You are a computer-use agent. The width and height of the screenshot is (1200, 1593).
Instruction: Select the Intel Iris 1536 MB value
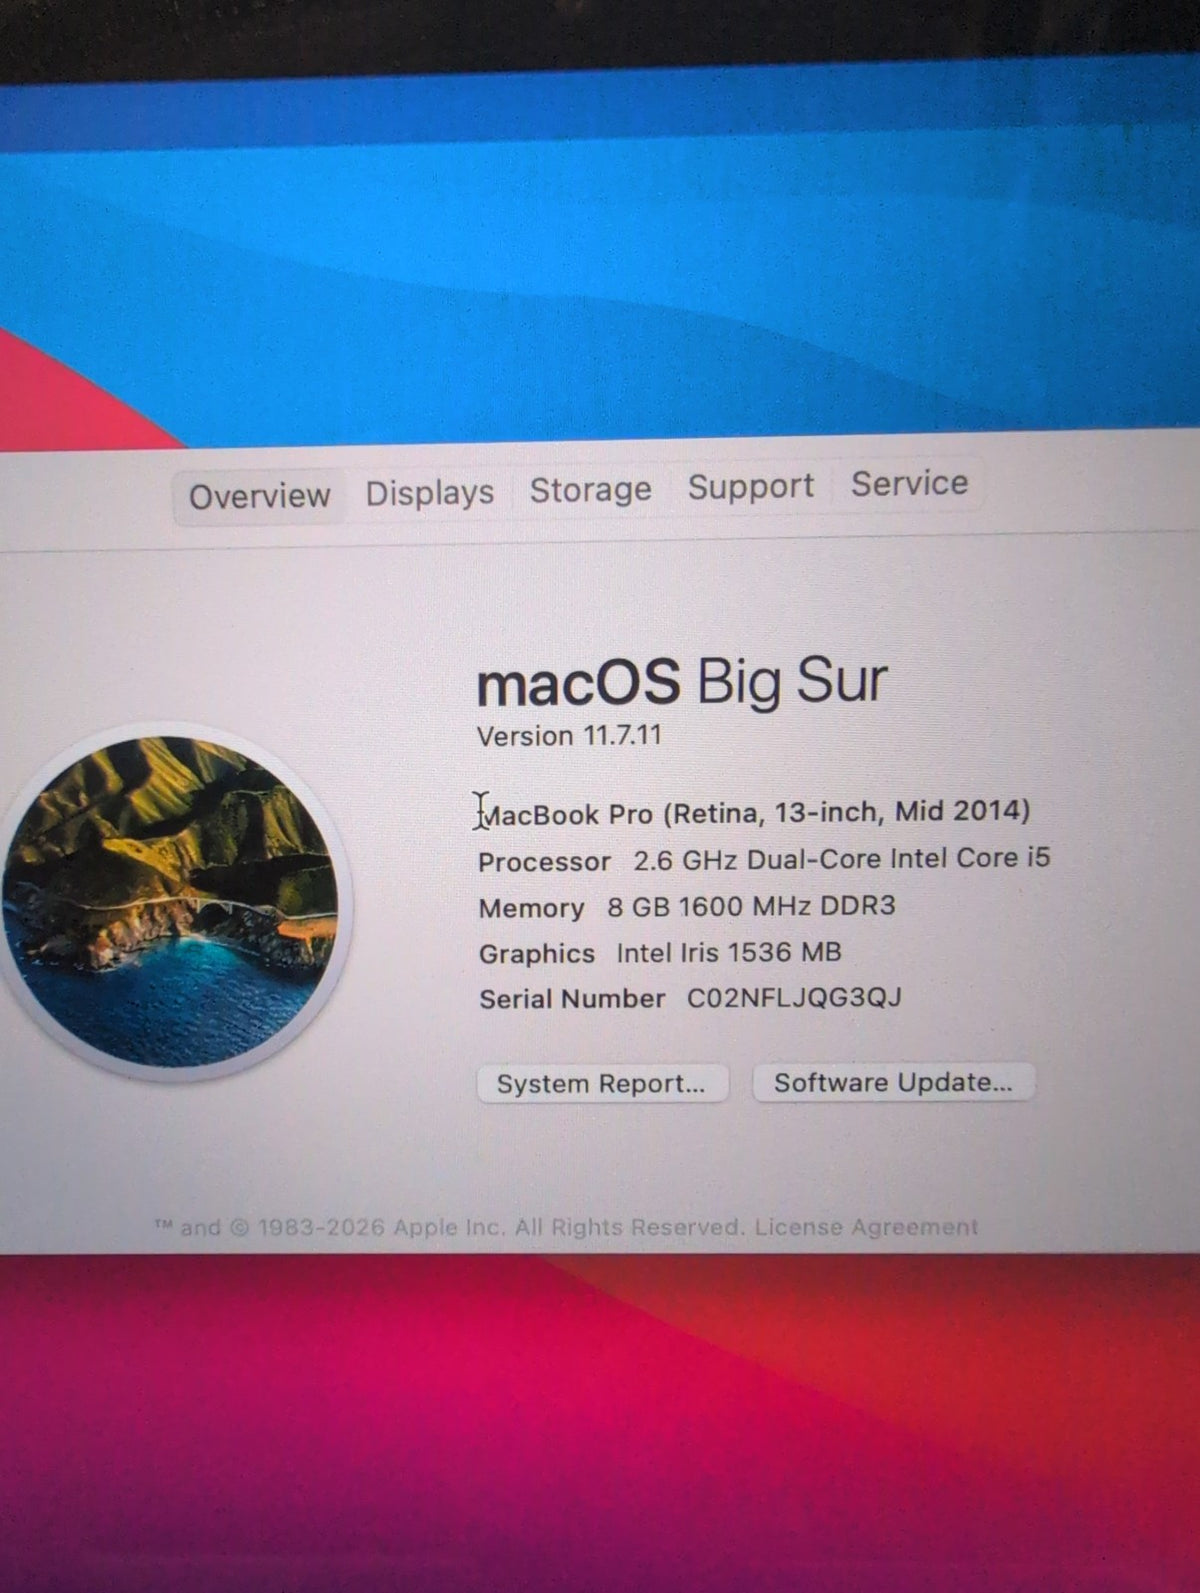729,953
